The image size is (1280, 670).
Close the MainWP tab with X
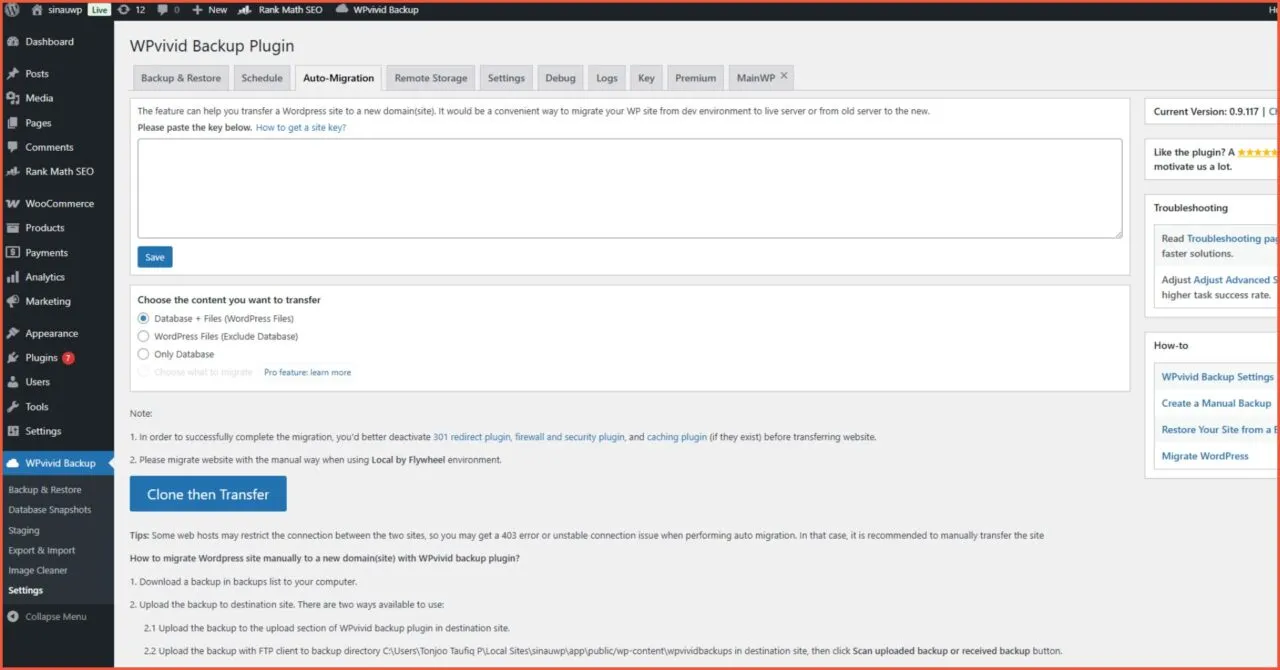(x=784, y=76)
